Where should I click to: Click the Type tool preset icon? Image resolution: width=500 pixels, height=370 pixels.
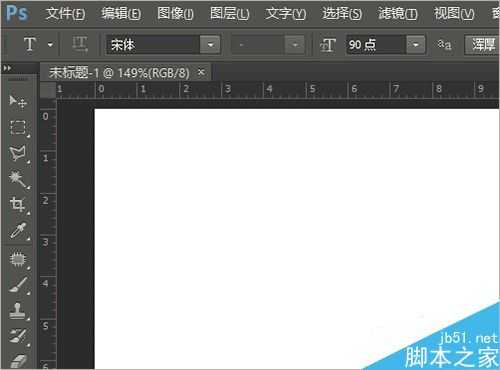pos(29,44)
